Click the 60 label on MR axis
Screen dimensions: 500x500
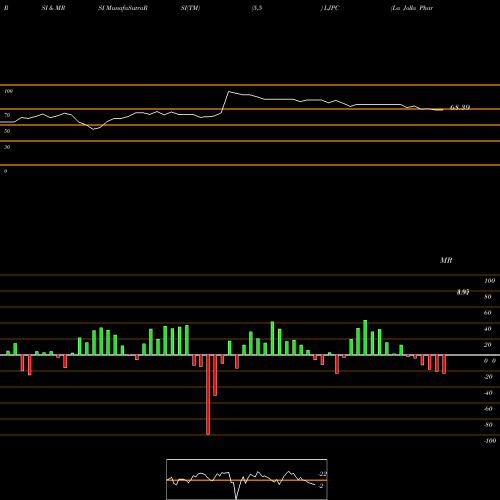[488, 313]
